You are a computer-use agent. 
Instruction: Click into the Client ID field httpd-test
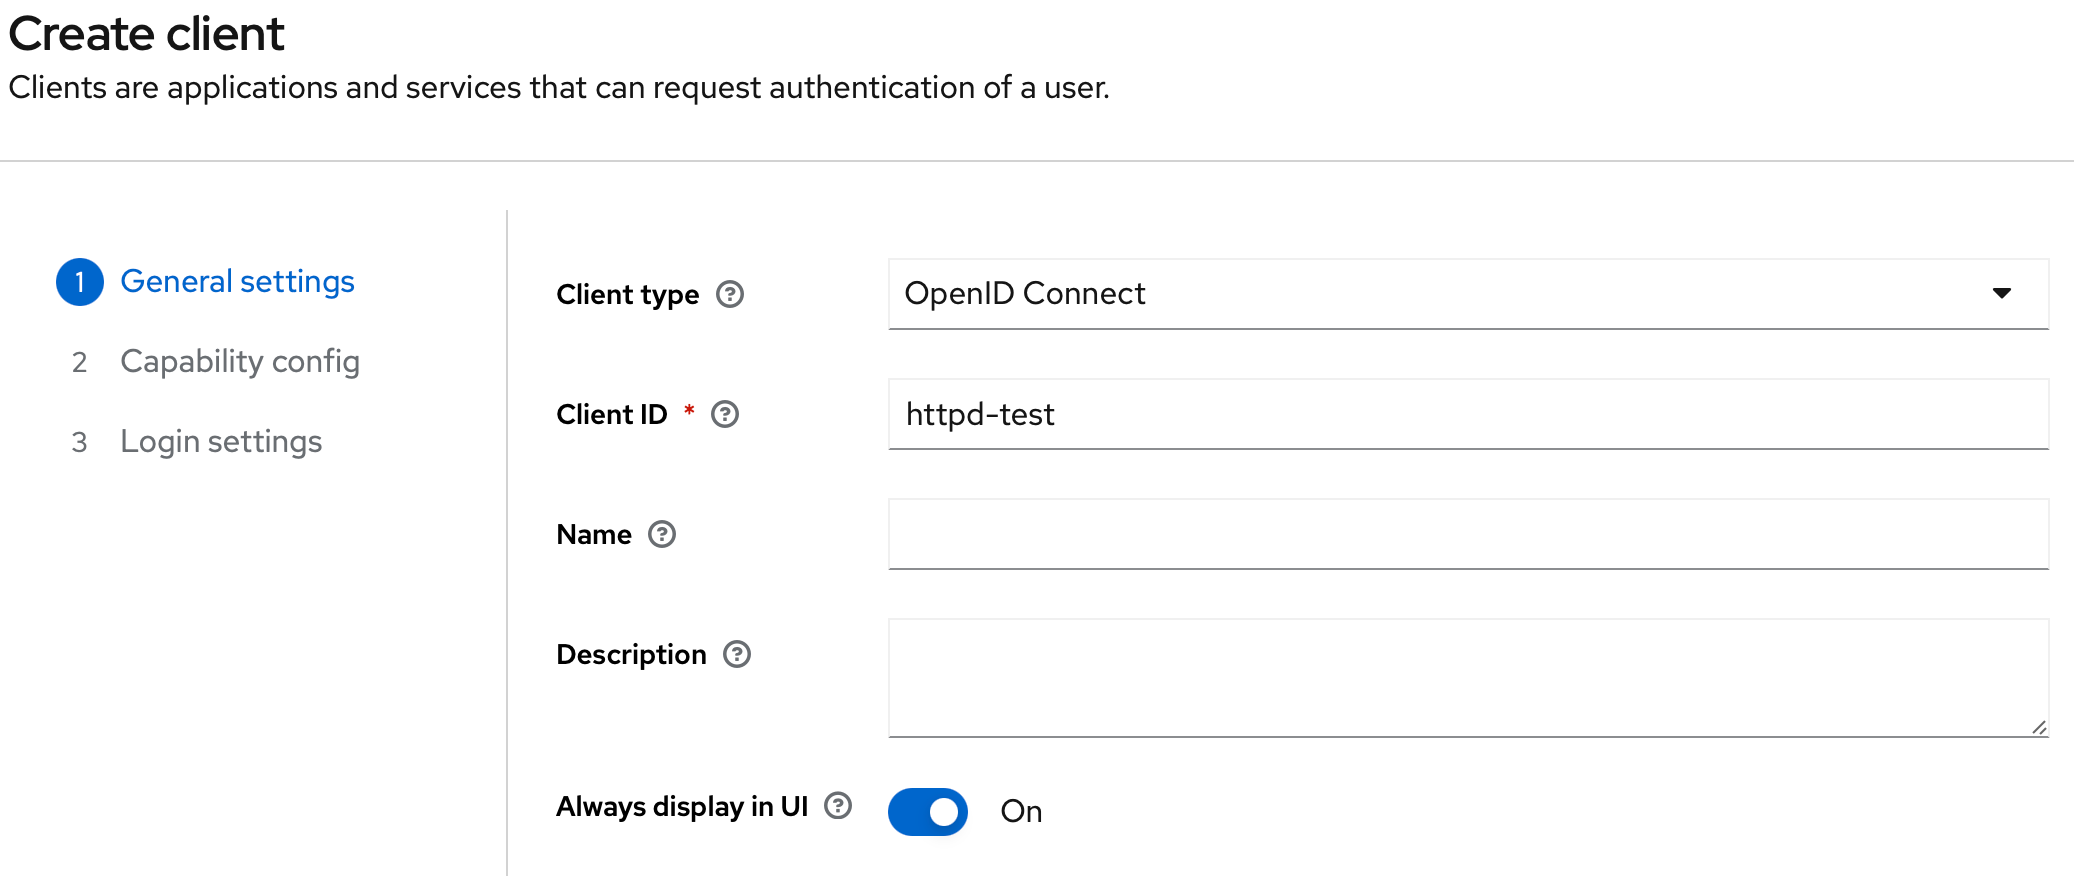tap(1468, 414)
